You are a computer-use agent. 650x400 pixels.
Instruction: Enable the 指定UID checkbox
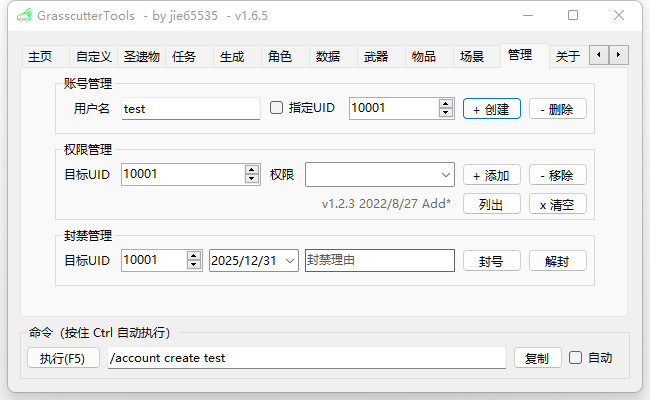point(277,108)
